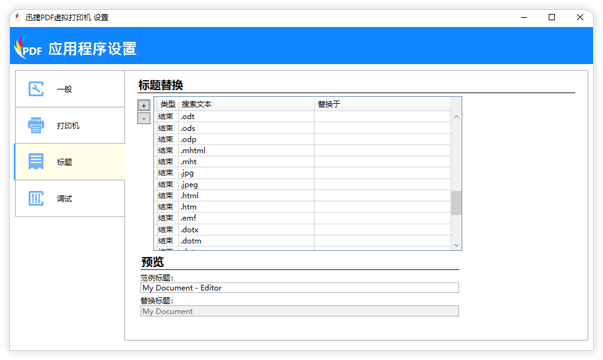Open the 一般 general settings icon
The image size is (603, 360).
[x=36, y=89]
